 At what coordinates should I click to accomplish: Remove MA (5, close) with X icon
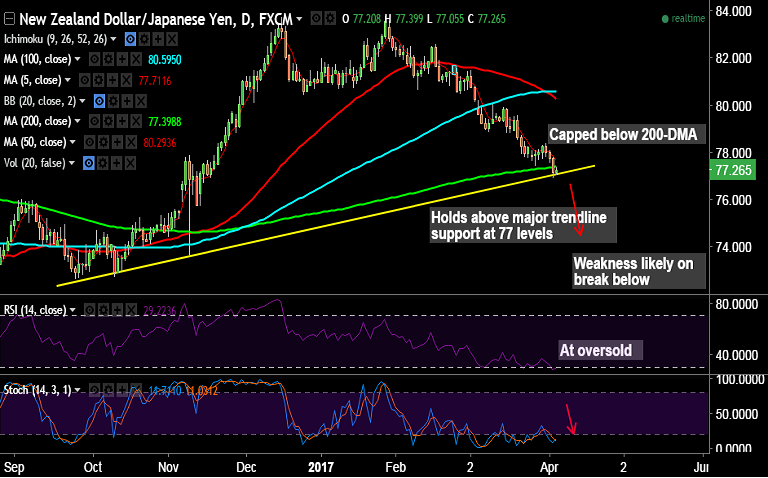(x=126, y=80)
